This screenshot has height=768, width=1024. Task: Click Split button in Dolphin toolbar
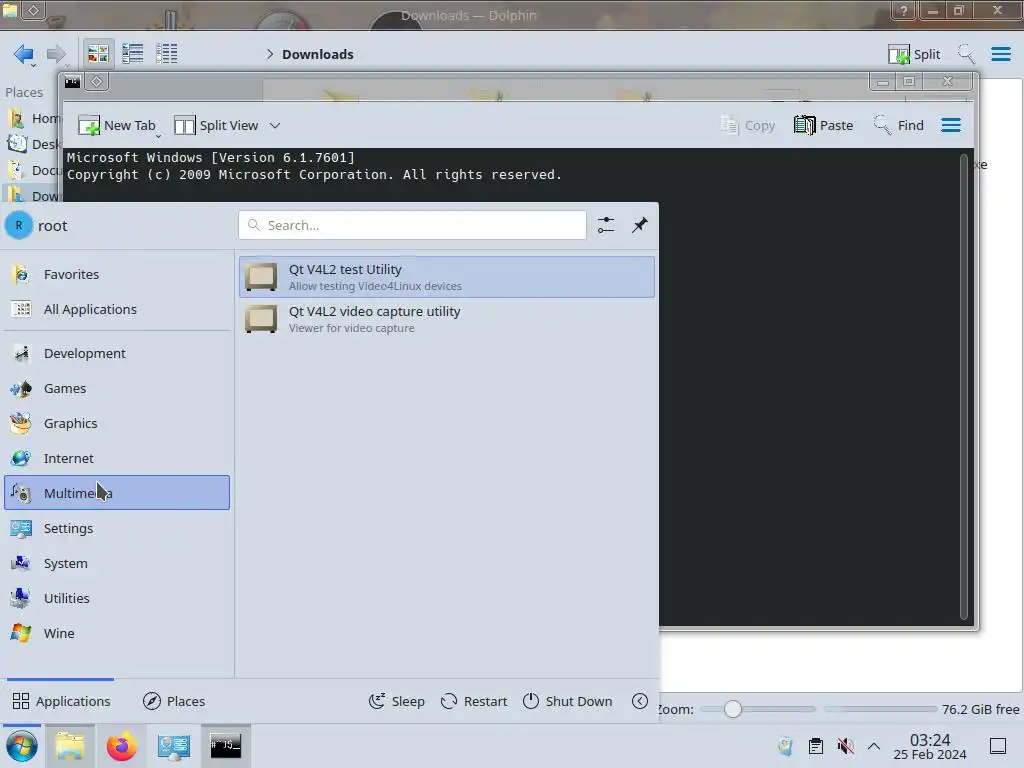click(914, 54)
